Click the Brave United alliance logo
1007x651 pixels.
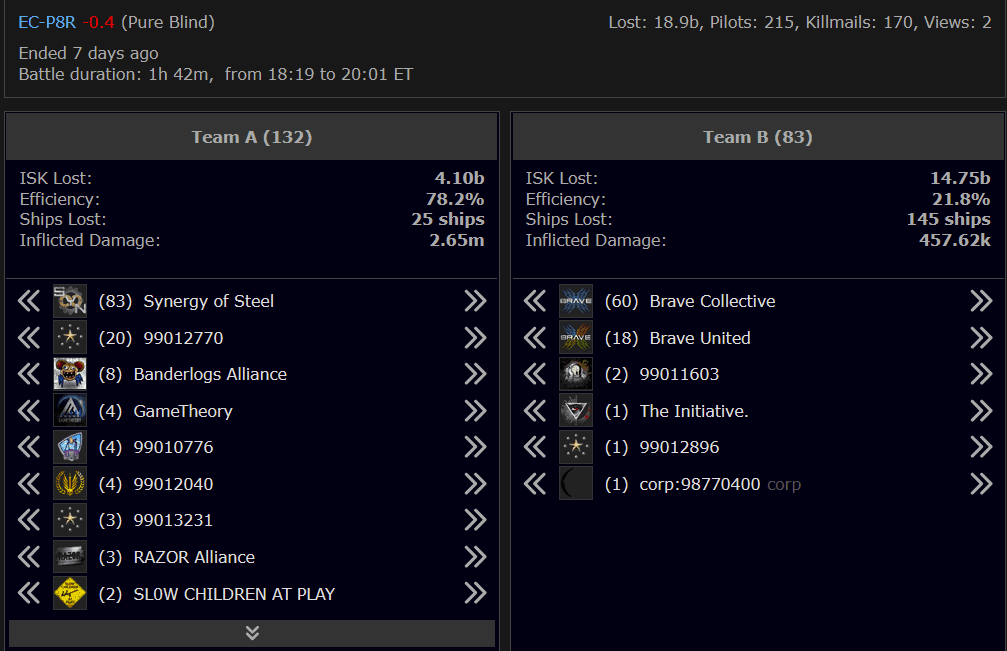point(576,338)
